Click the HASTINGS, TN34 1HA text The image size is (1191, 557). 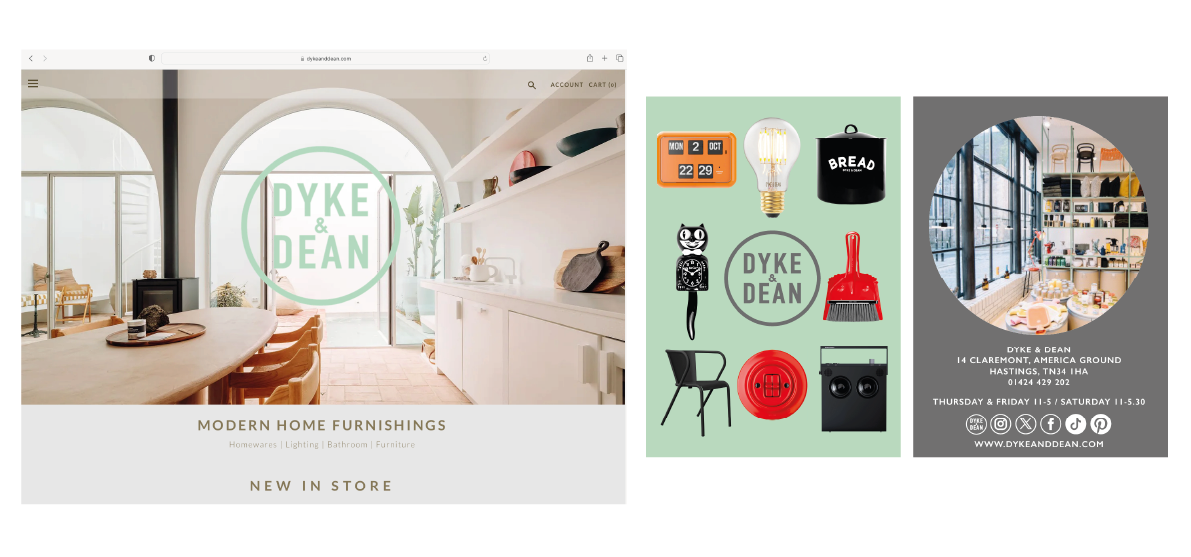1038,372
